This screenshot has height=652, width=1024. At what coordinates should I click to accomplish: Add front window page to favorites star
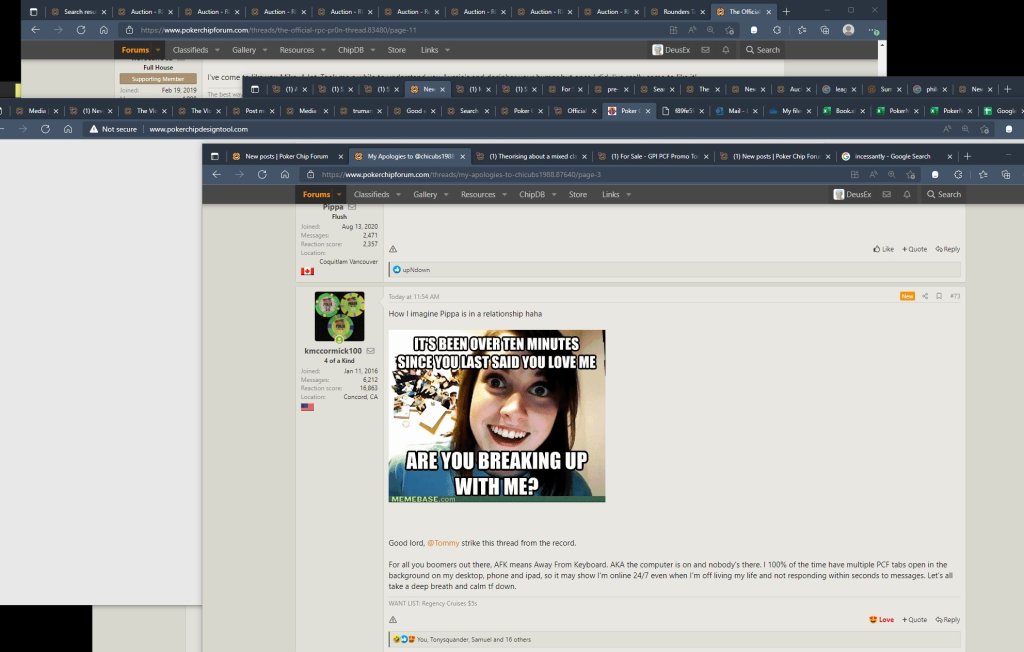pos(910,174)
